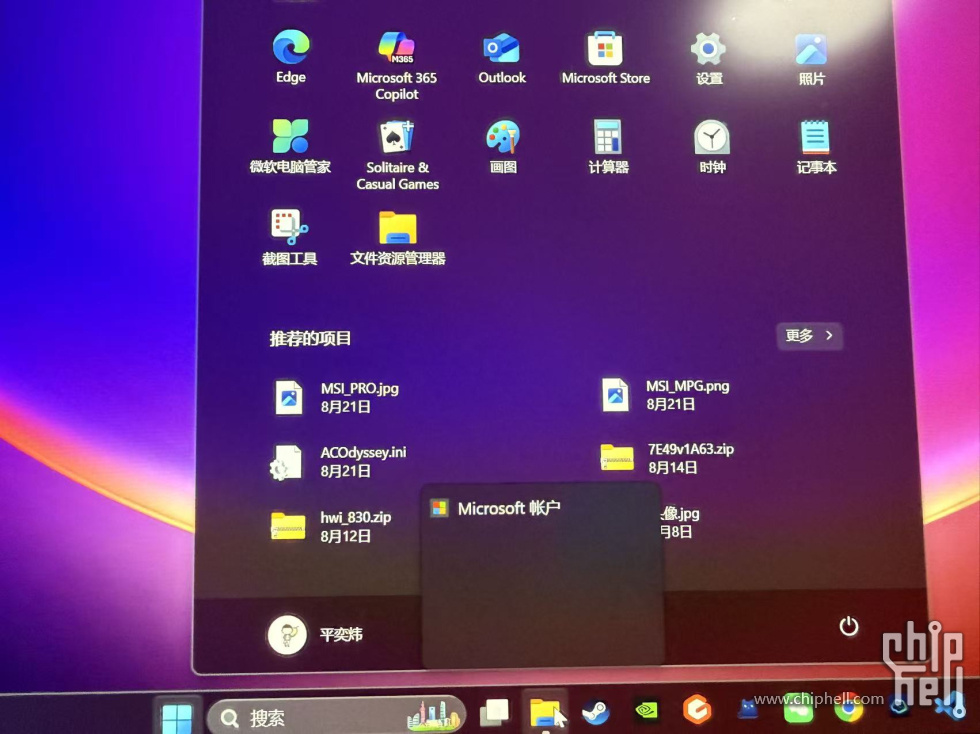Viewport: 980px width, 734px height.
Task: Open recommended archive 7E49v1A63.zip
Action: pos(667,458)
